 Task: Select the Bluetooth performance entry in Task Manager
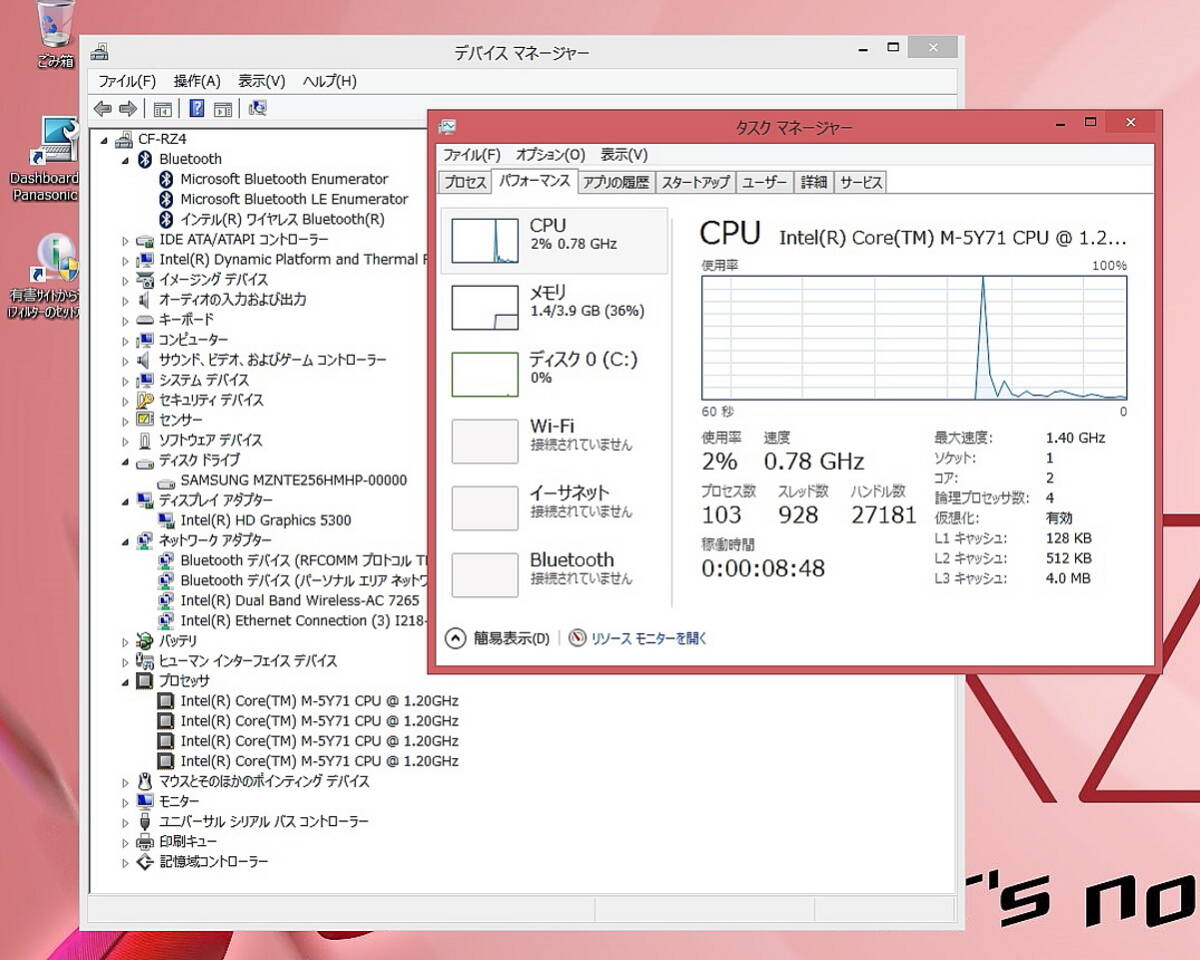click(x=554, y=575)
